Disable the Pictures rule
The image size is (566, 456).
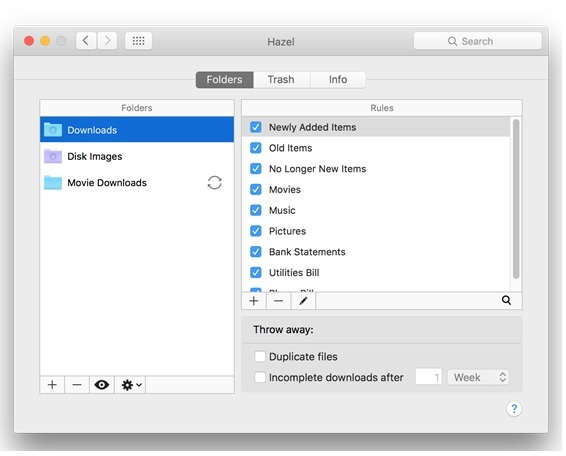[256, 231]
